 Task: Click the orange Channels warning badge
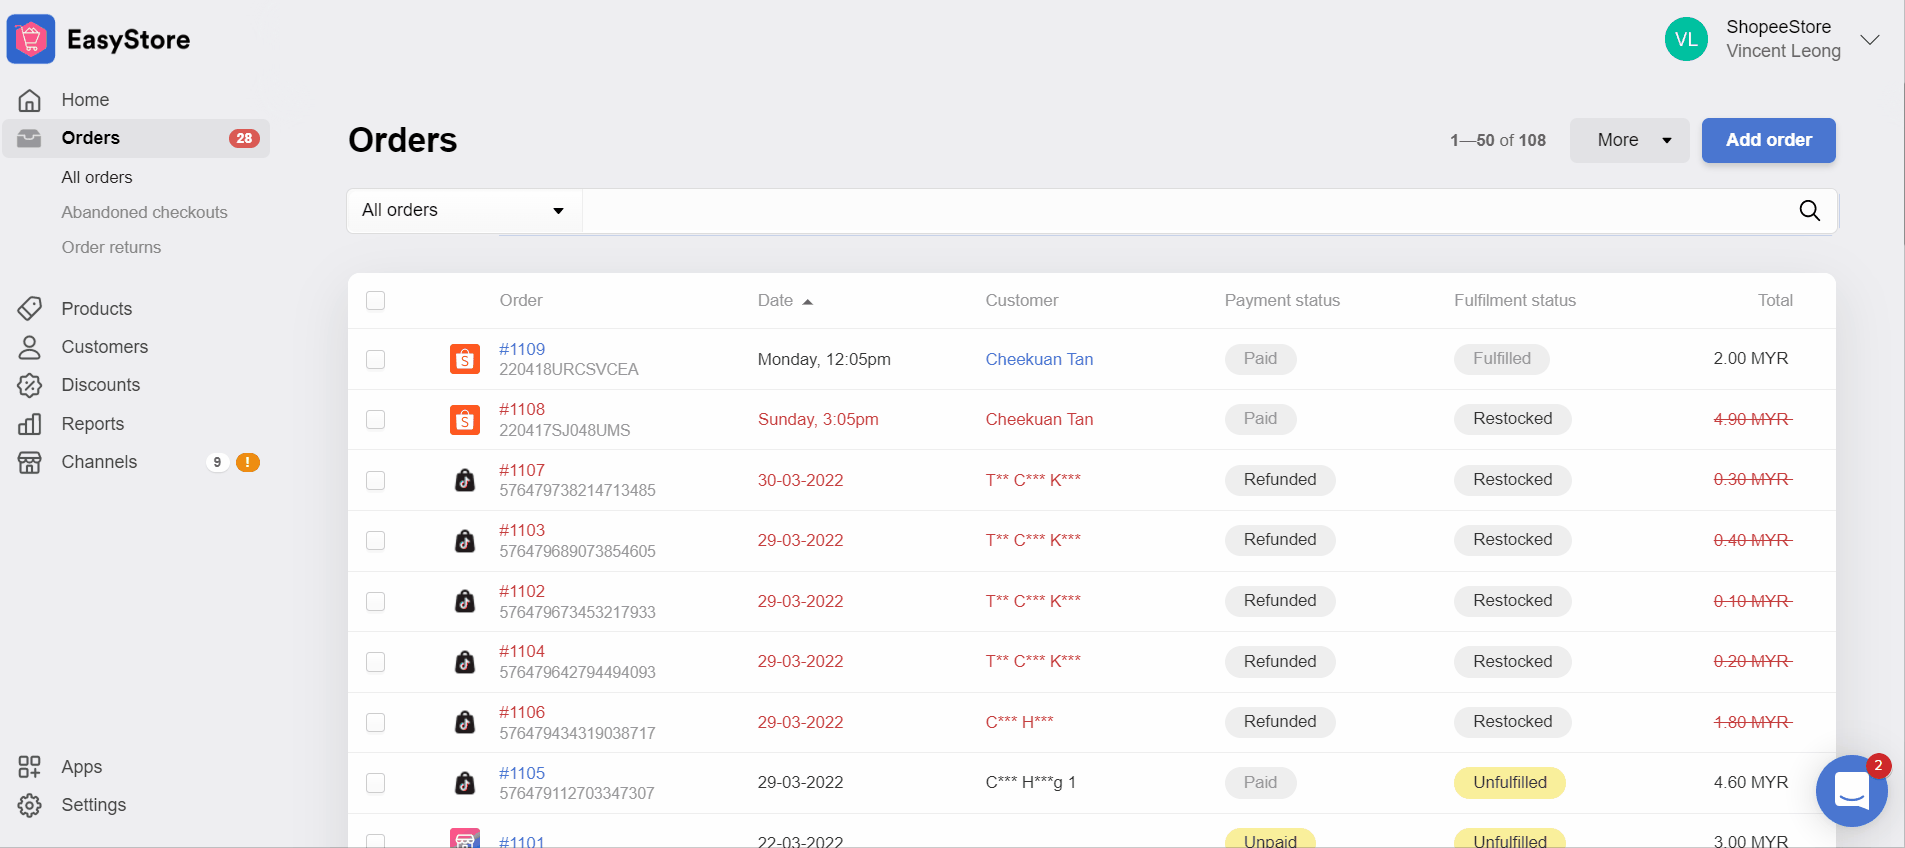pos(248,462)
